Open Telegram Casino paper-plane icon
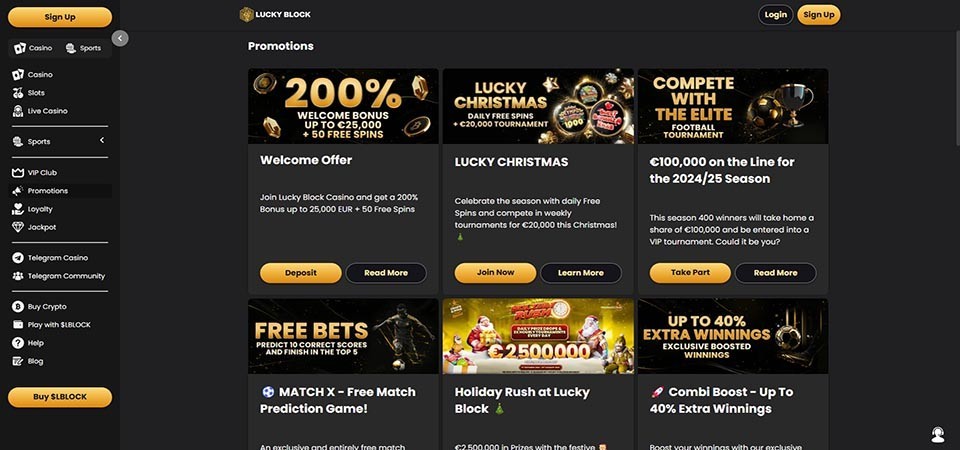 [x=18, y=258]
